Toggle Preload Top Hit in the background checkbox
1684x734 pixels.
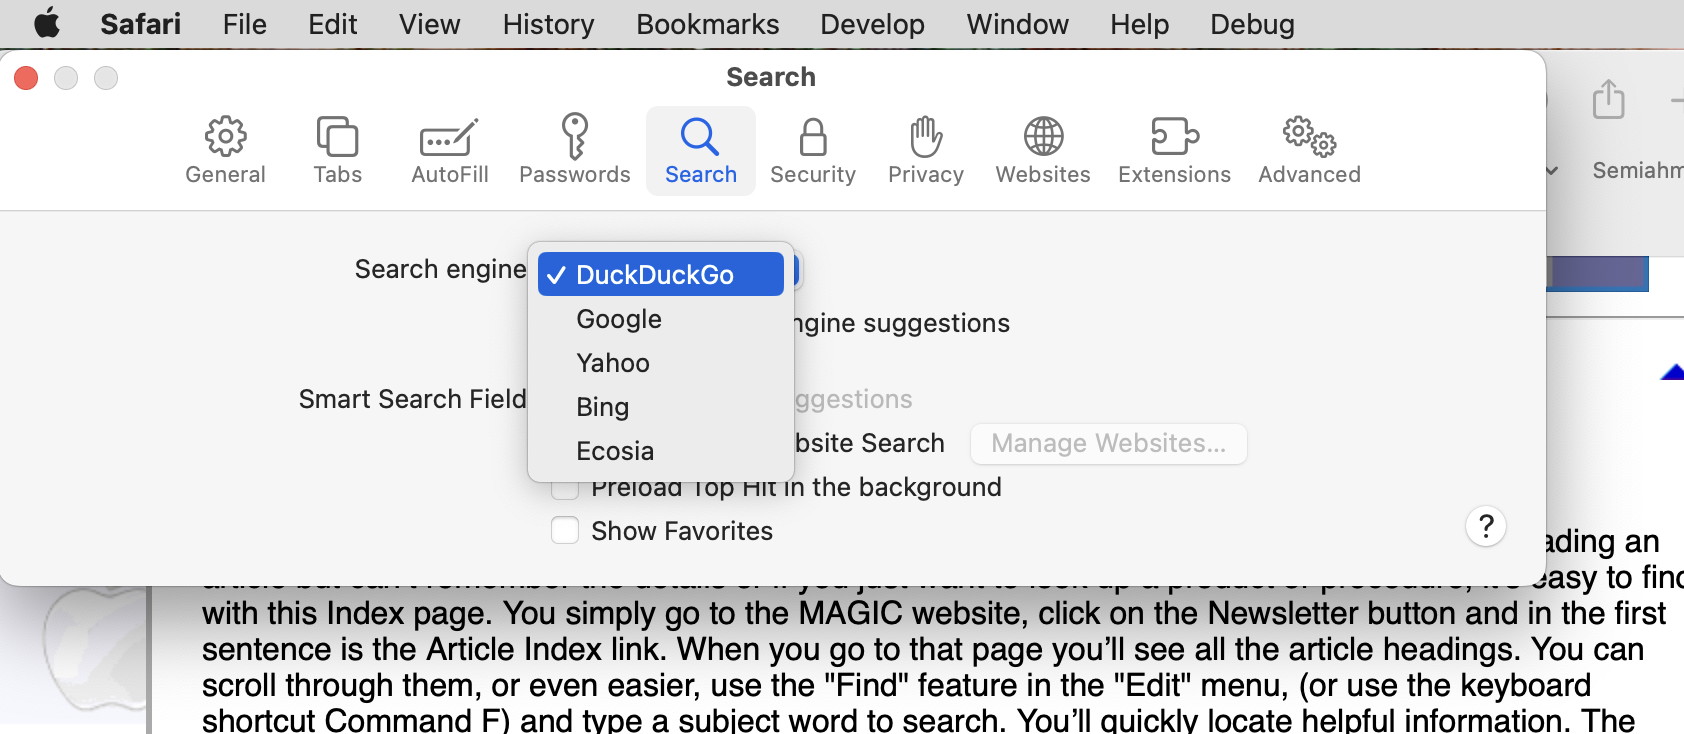(565, 491)
